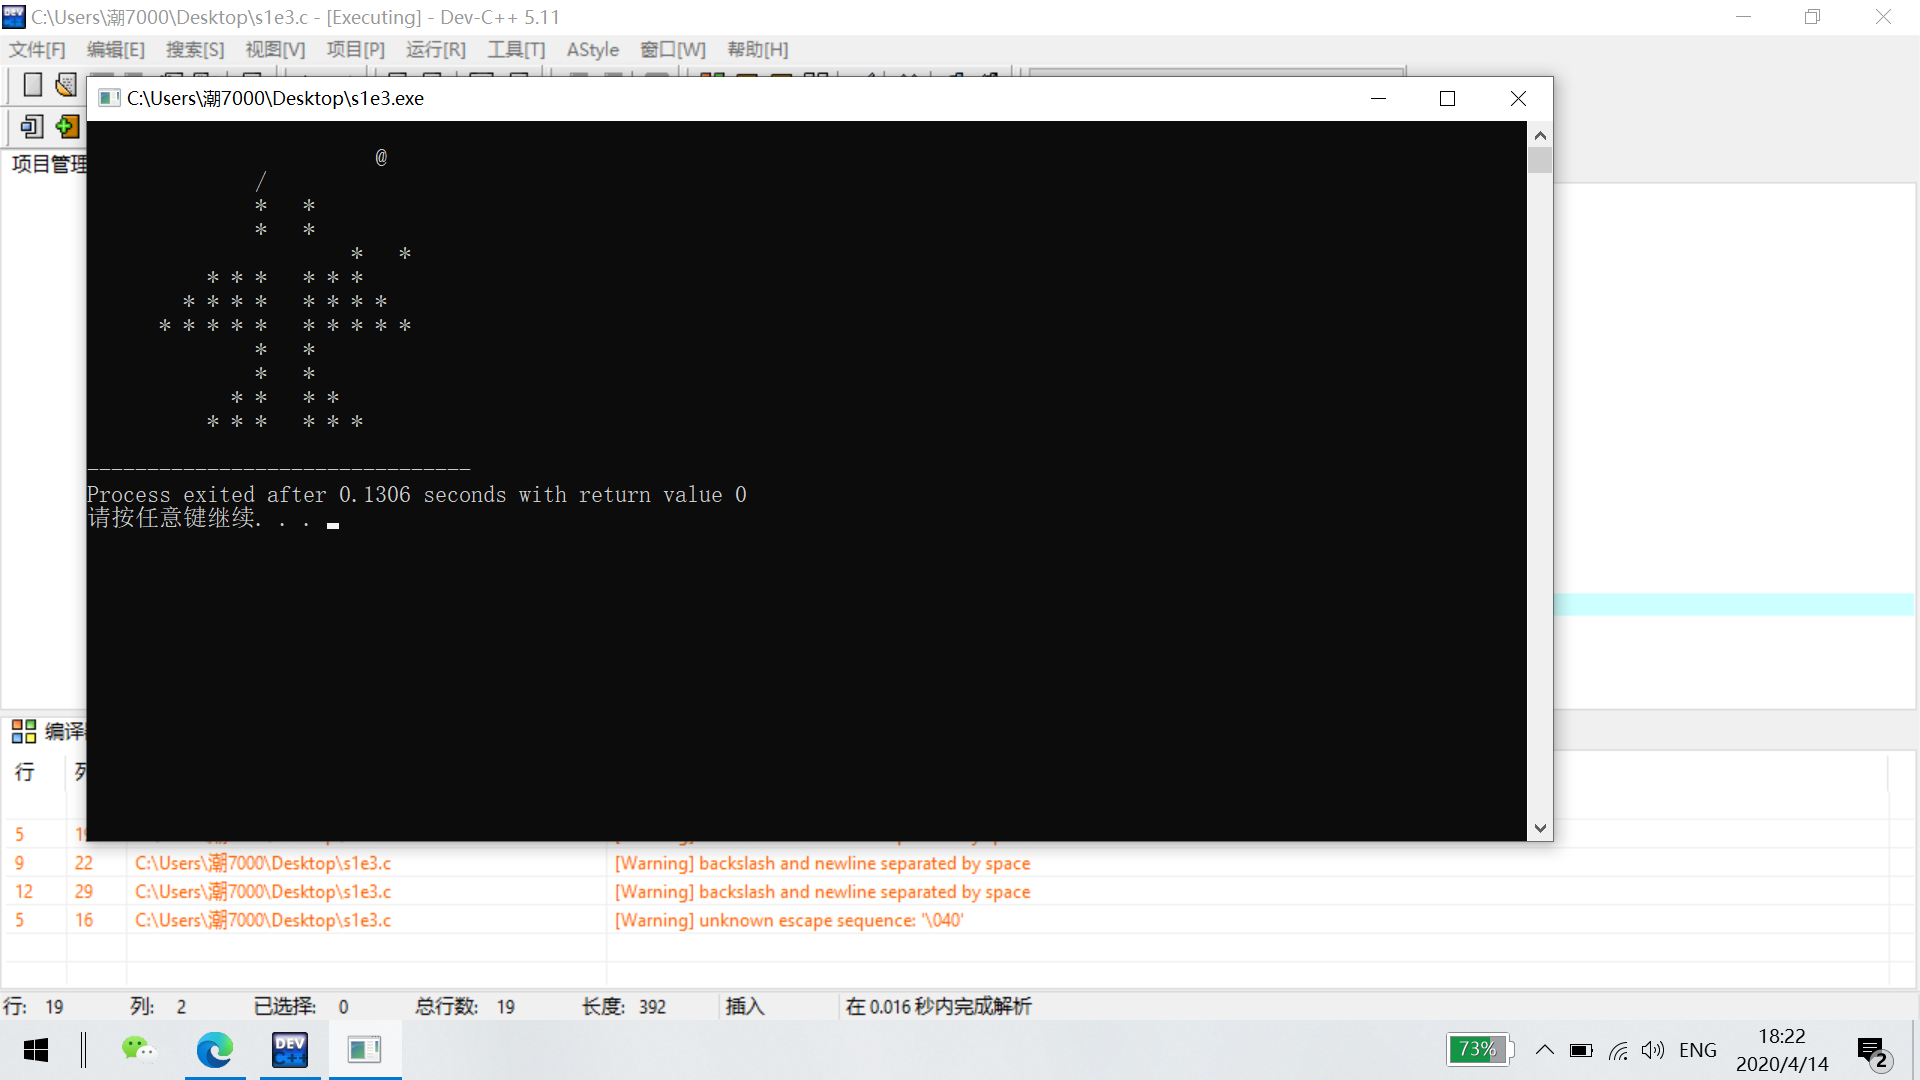Click the Open file toolbar icon

[66, 85]
